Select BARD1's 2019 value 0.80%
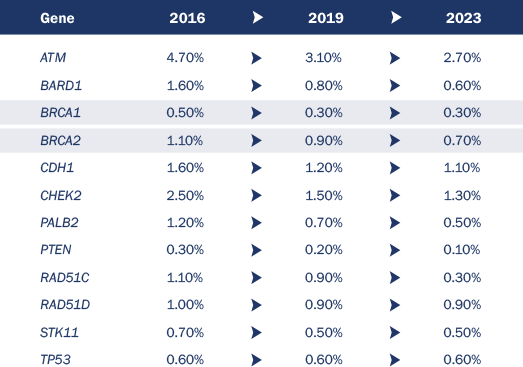The width and height of the screenshot is (523, 367). click(x=324, y=86)
